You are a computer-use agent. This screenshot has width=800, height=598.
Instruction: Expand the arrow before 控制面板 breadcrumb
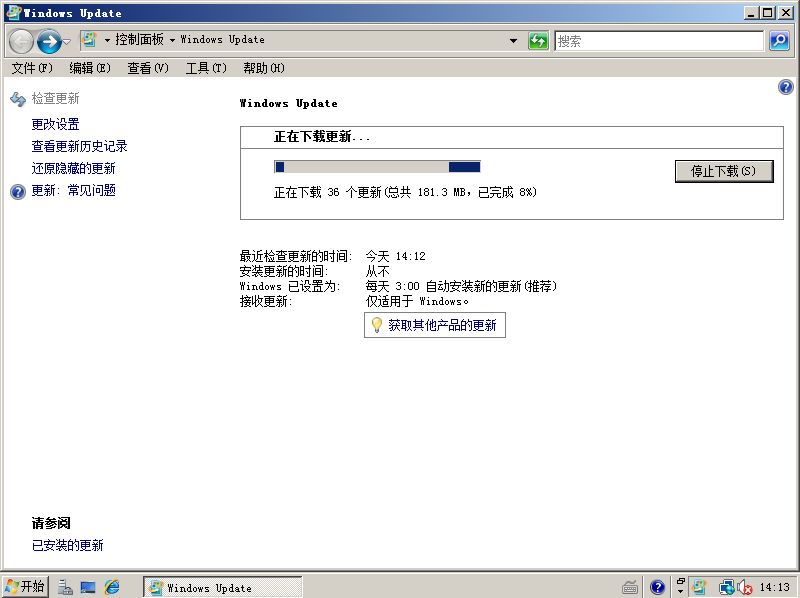point(107,40)
